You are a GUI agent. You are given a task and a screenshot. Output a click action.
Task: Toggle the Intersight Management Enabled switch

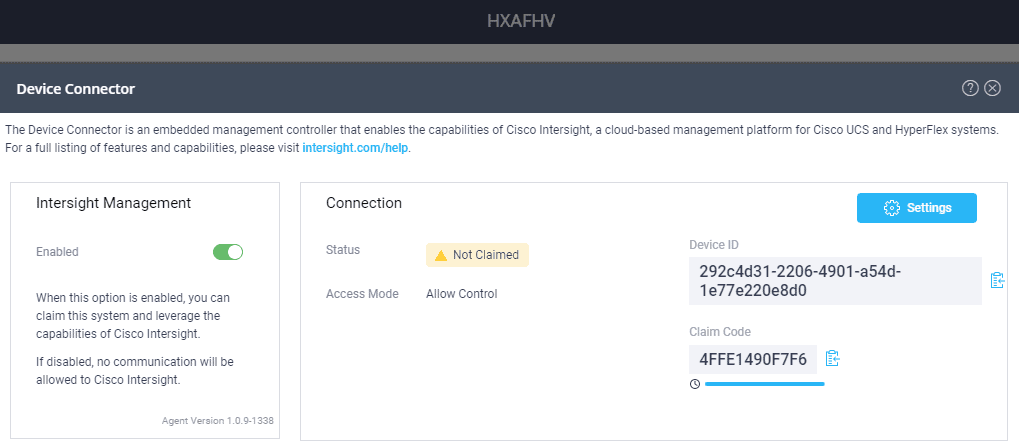[228, 252]
